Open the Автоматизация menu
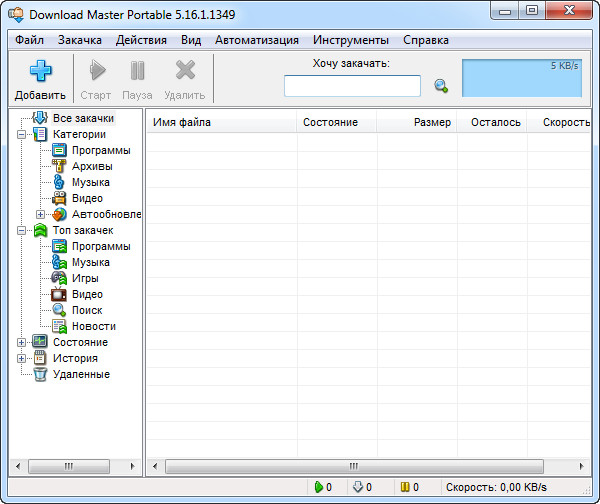The image size is (600, 504). point(256,40)
